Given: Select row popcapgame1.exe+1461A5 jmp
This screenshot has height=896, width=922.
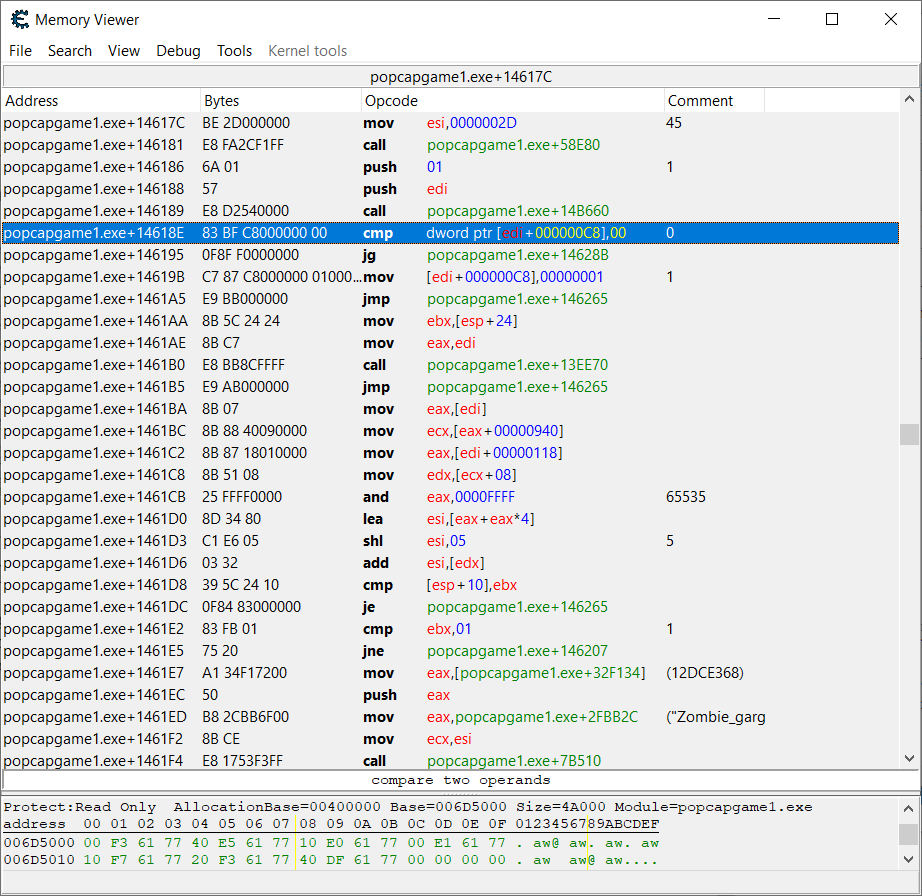Looking at the screenshot, I should [x=450, y=299].
